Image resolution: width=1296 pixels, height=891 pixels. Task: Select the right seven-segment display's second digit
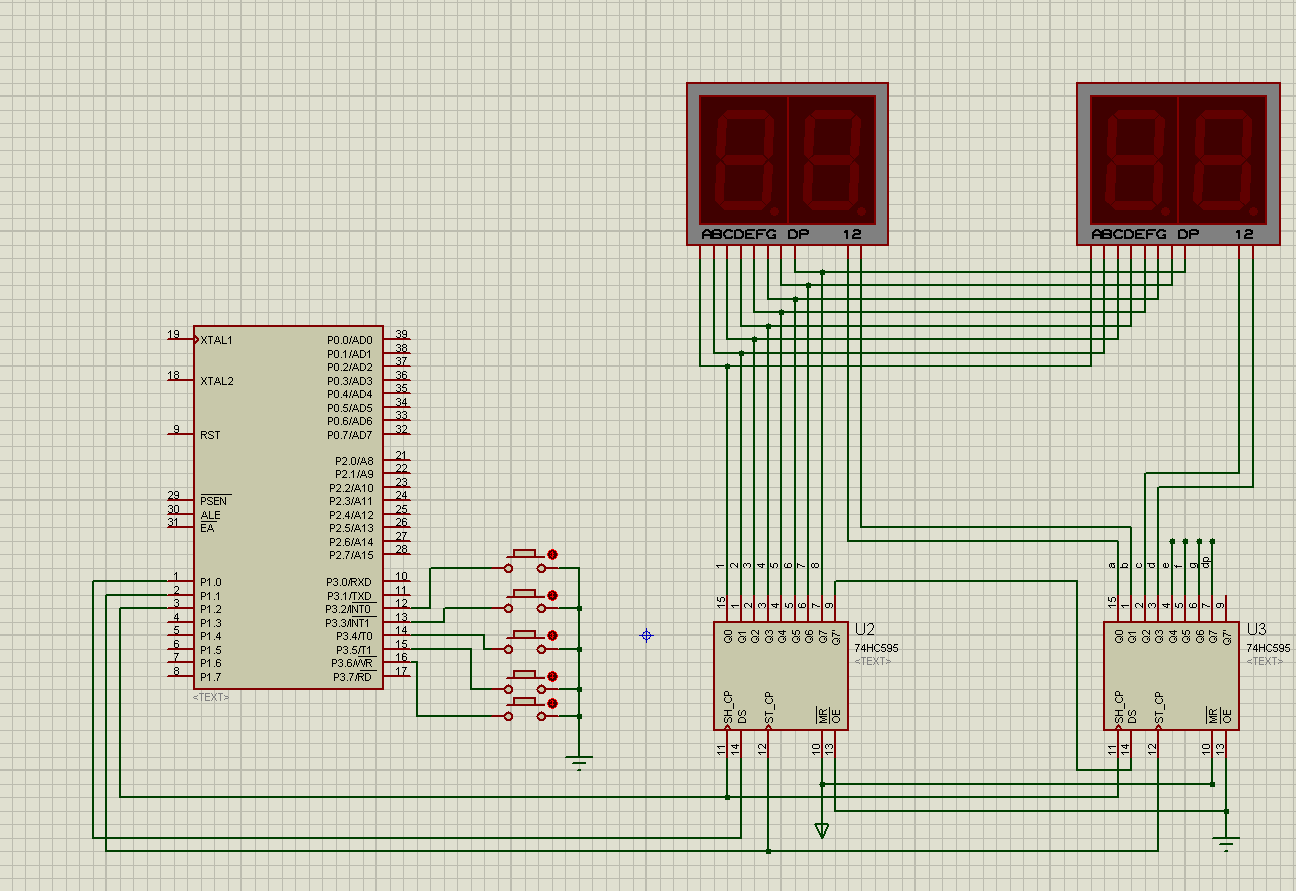[1222, 159]
